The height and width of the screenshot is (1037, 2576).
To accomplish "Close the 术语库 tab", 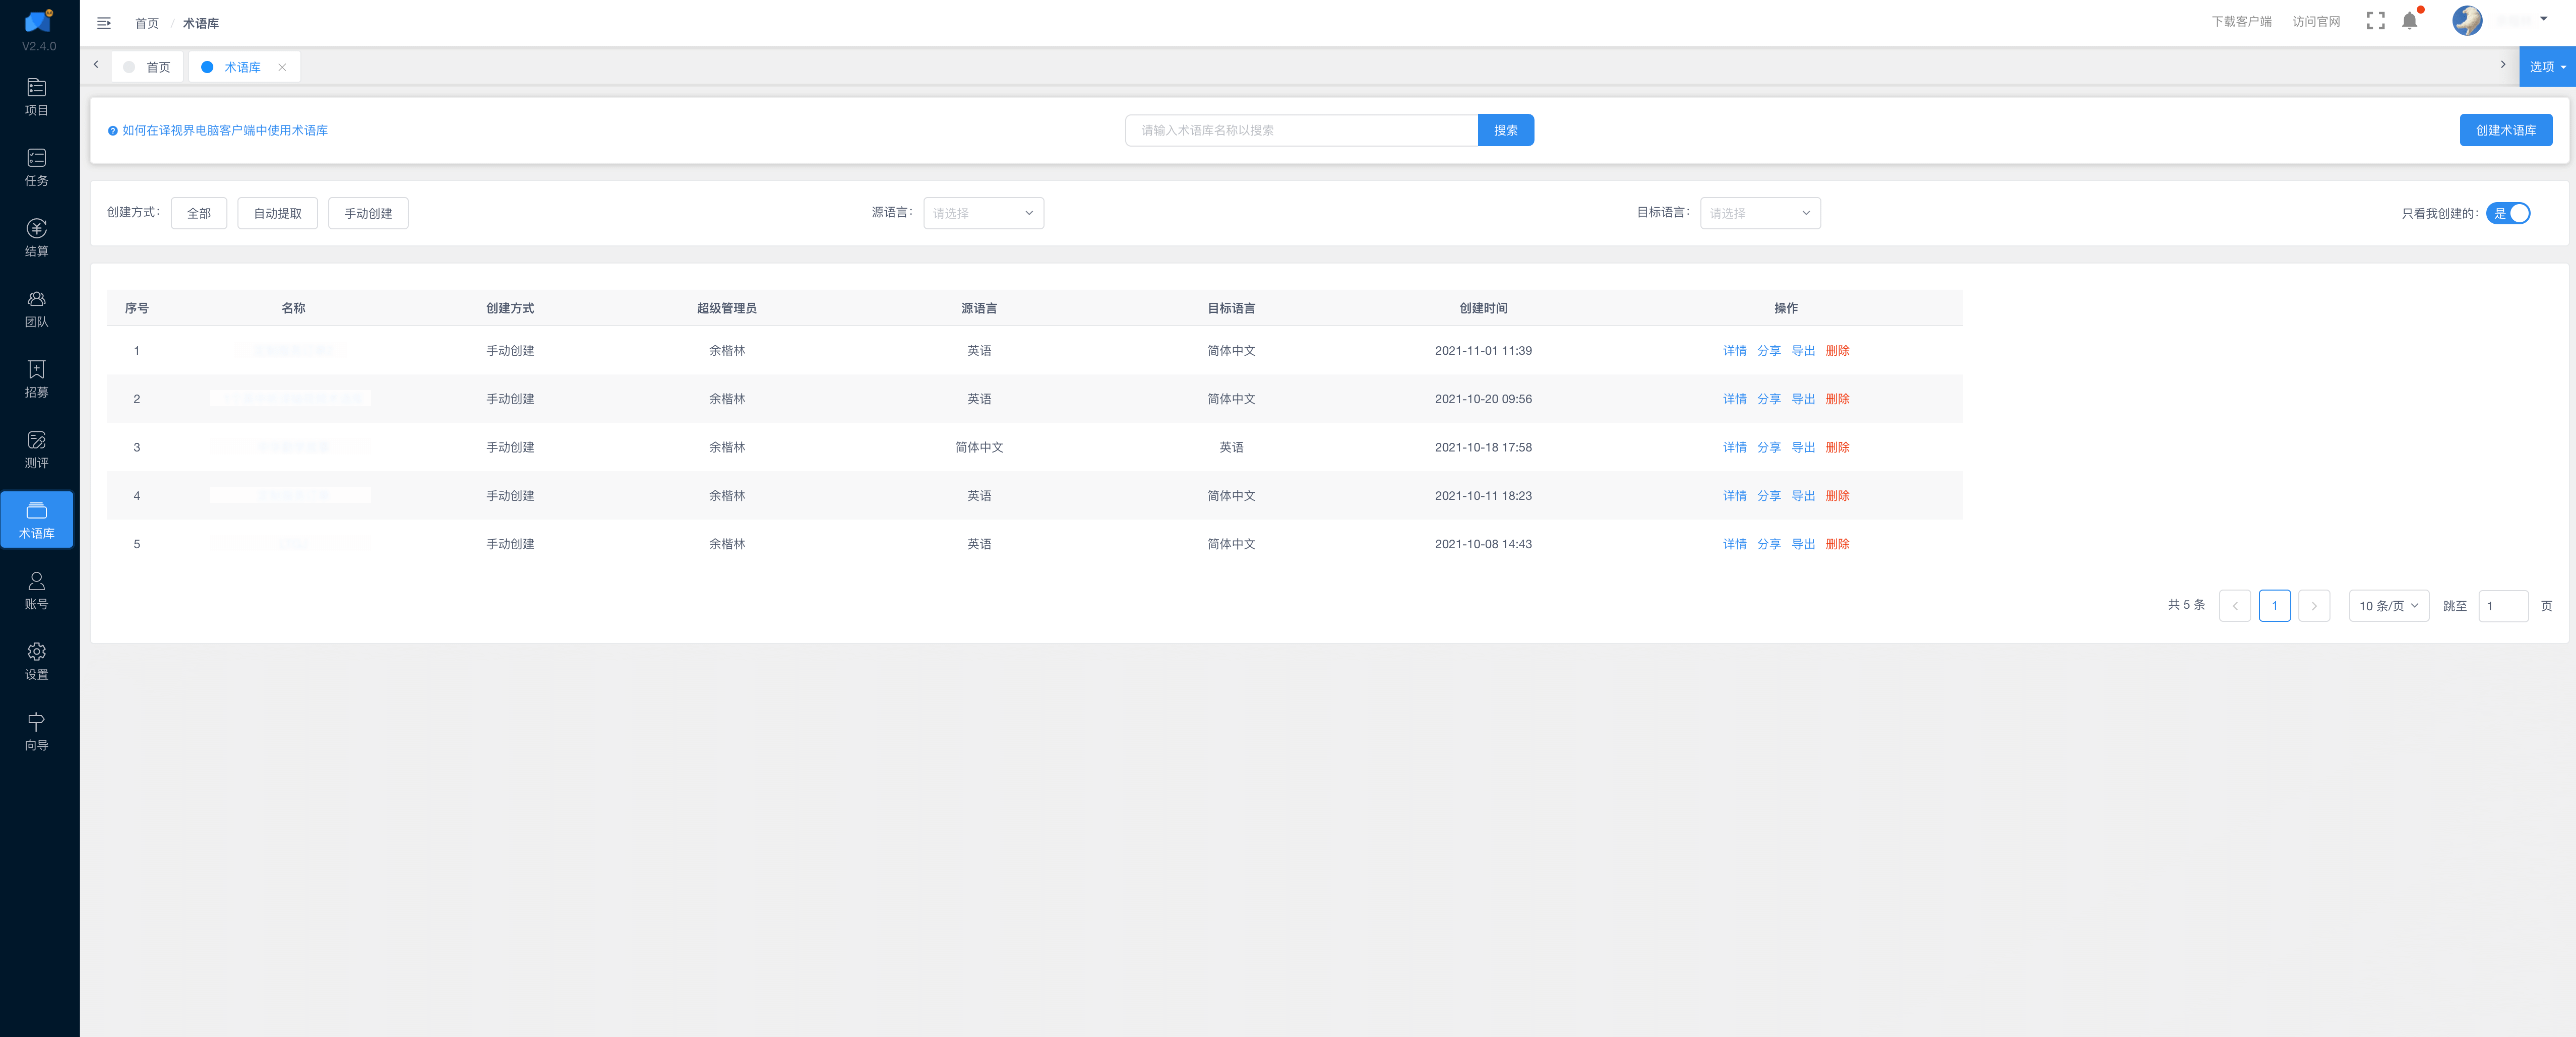I will (282, 67).
